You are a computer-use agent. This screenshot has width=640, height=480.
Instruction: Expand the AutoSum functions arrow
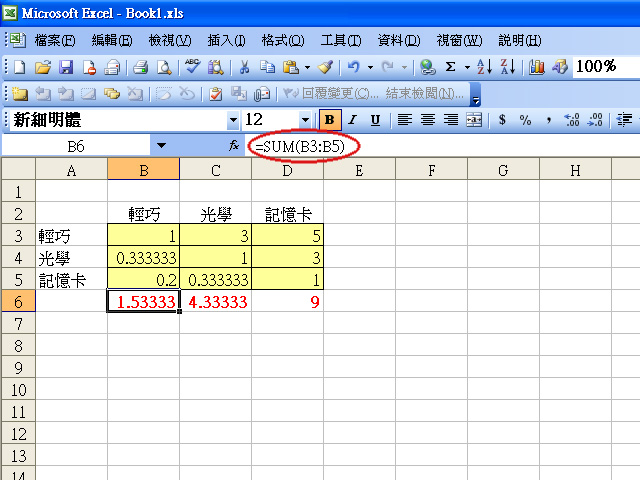[467, 67]
